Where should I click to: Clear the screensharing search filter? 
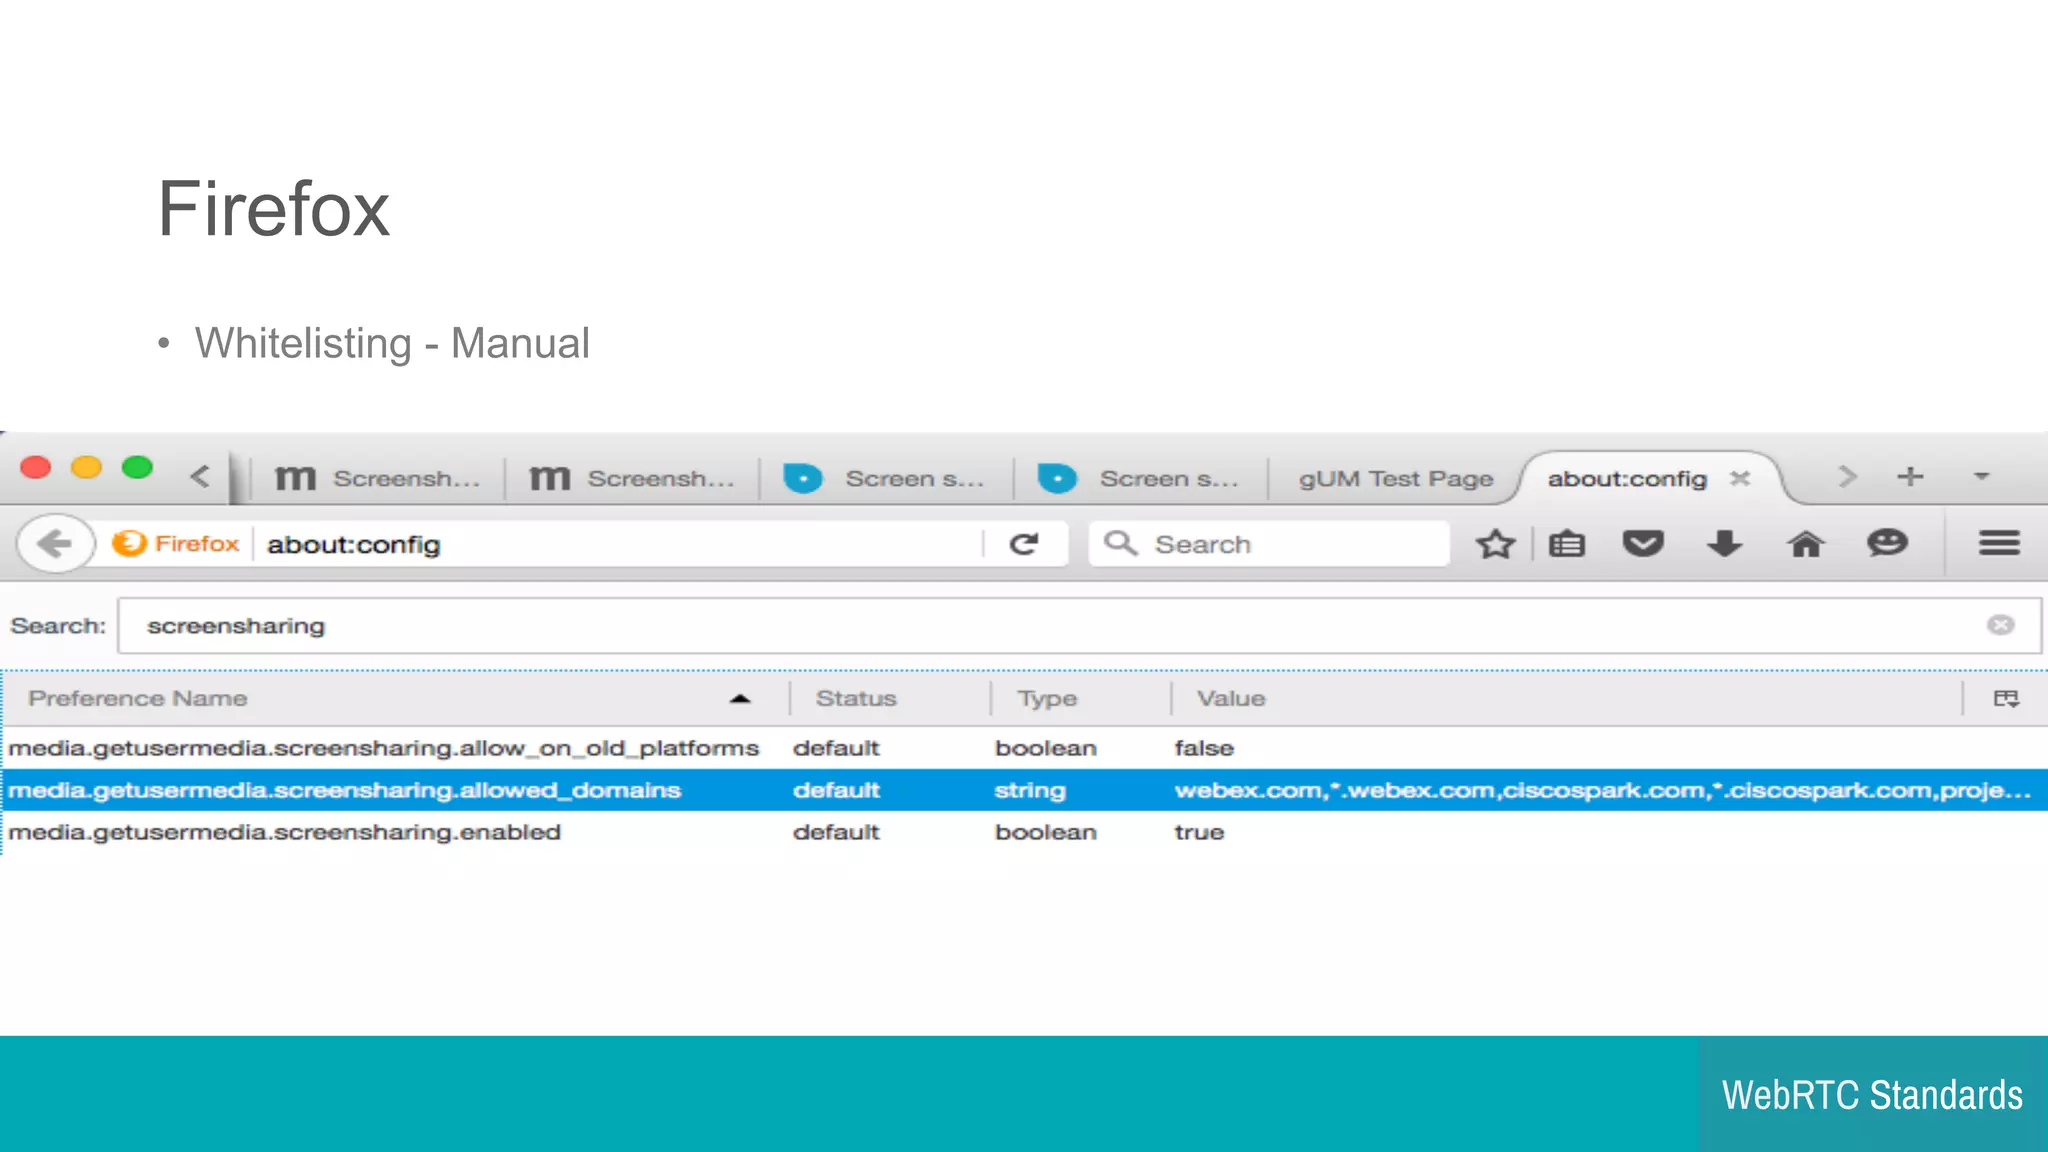click(2000, 625)
